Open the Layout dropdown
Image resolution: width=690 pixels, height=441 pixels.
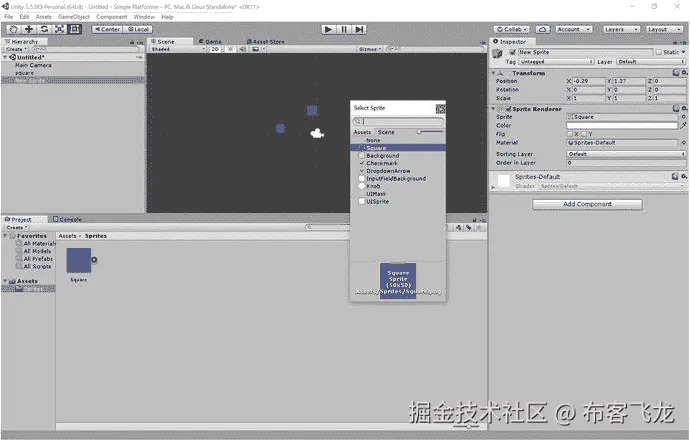(x=664, y=29)
